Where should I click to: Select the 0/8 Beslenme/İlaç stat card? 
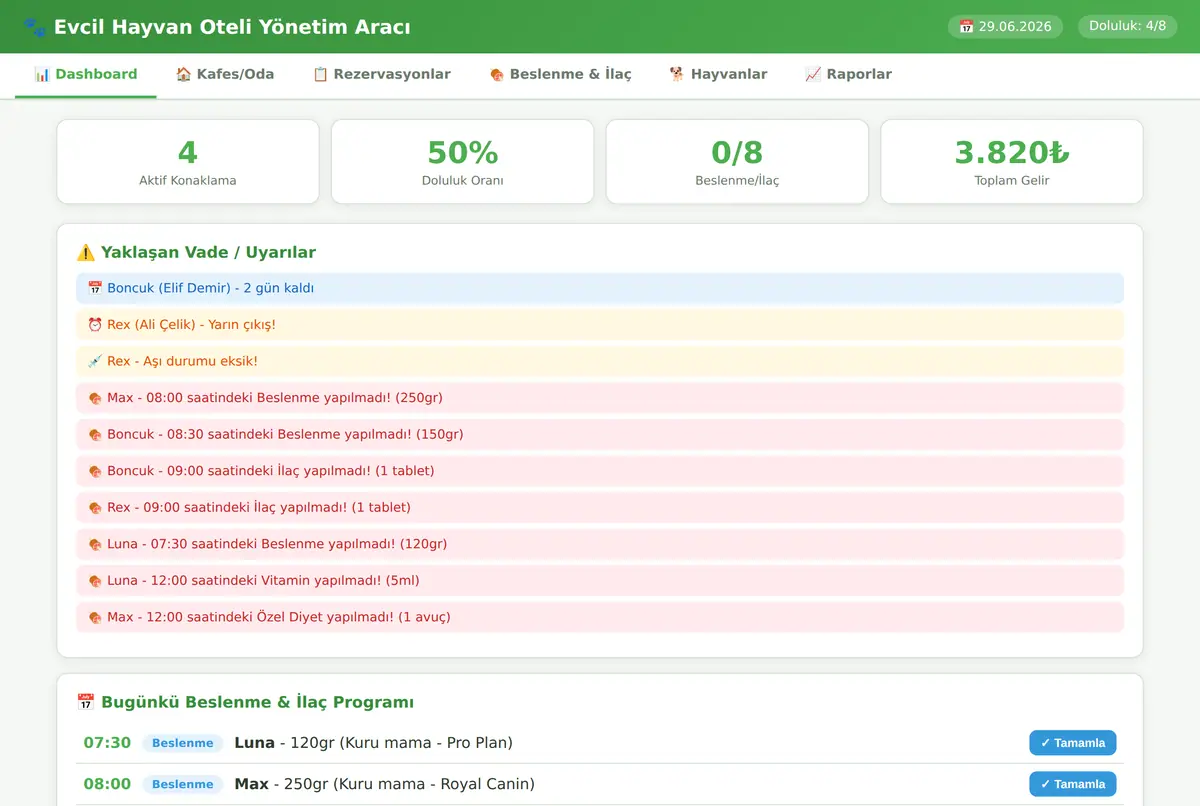737,162
